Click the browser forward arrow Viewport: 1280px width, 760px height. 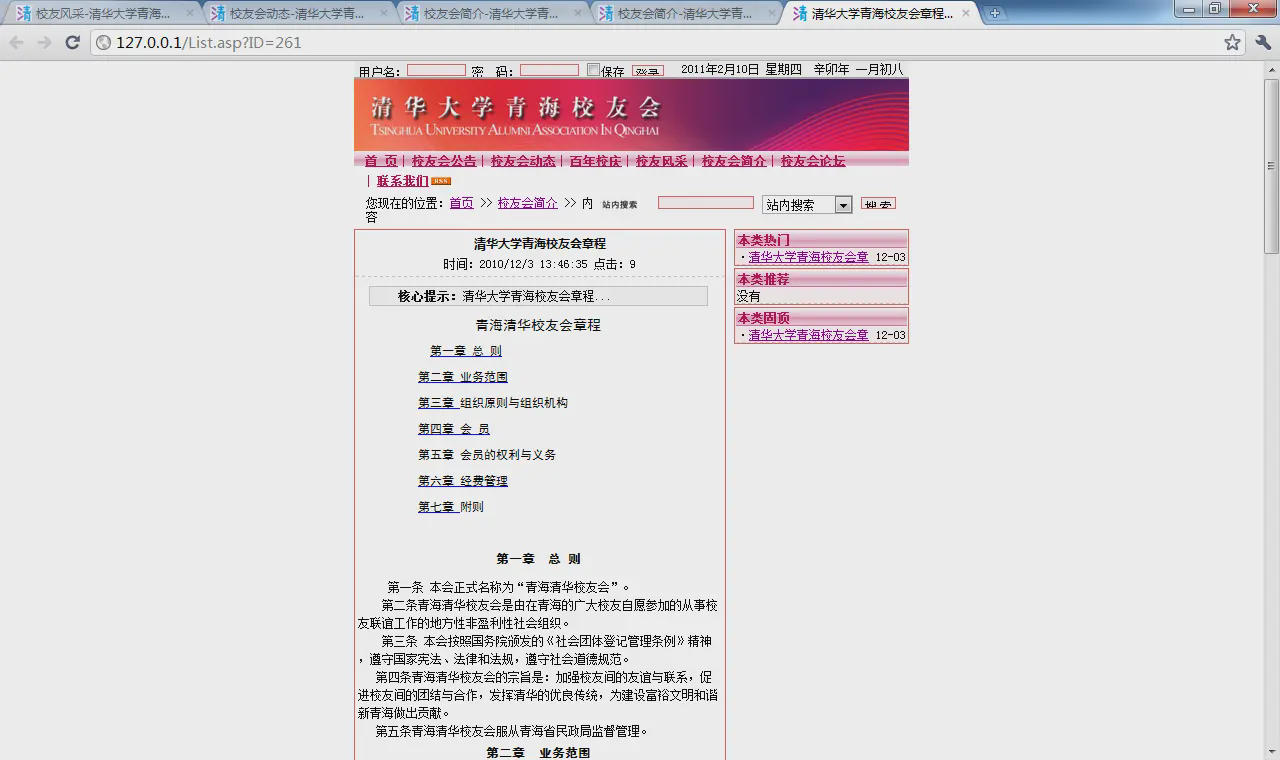point(44,42)
